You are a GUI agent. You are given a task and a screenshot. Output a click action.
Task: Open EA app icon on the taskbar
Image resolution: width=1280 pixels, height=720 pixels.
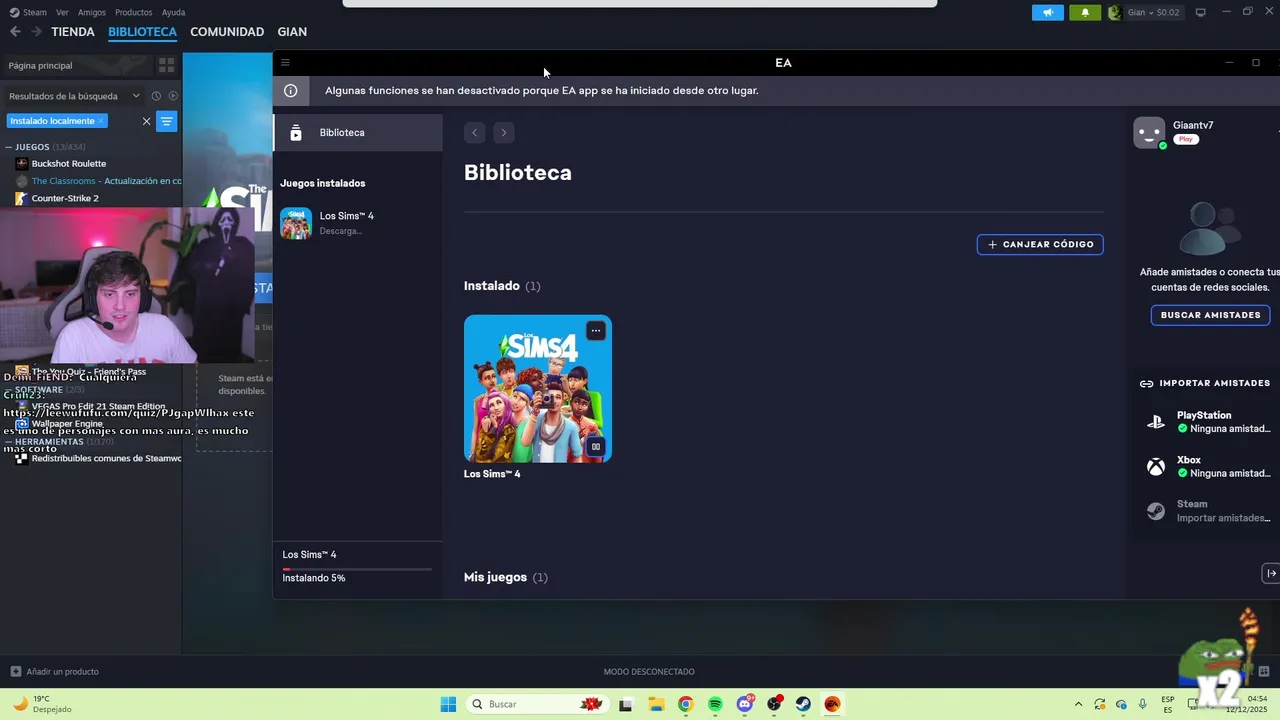[x=832, y=704]
